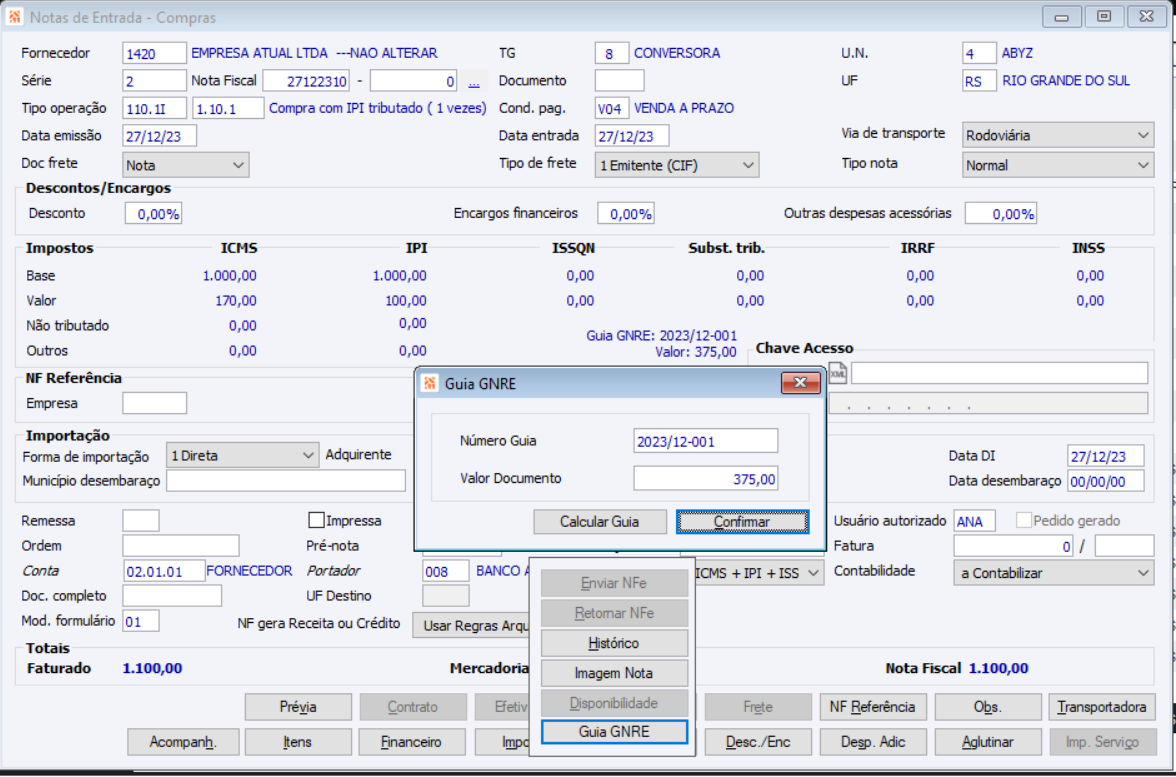1176x777 pixels.
Task: Select Histórico in the popup menu
Action: pos(614,643)
